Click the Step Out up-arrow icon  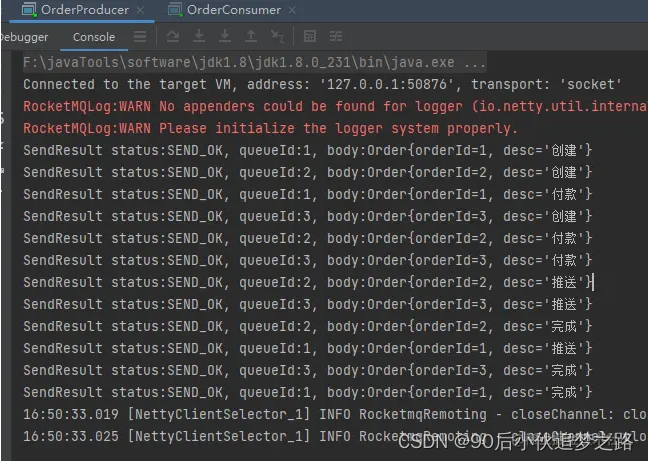point(251,36)
